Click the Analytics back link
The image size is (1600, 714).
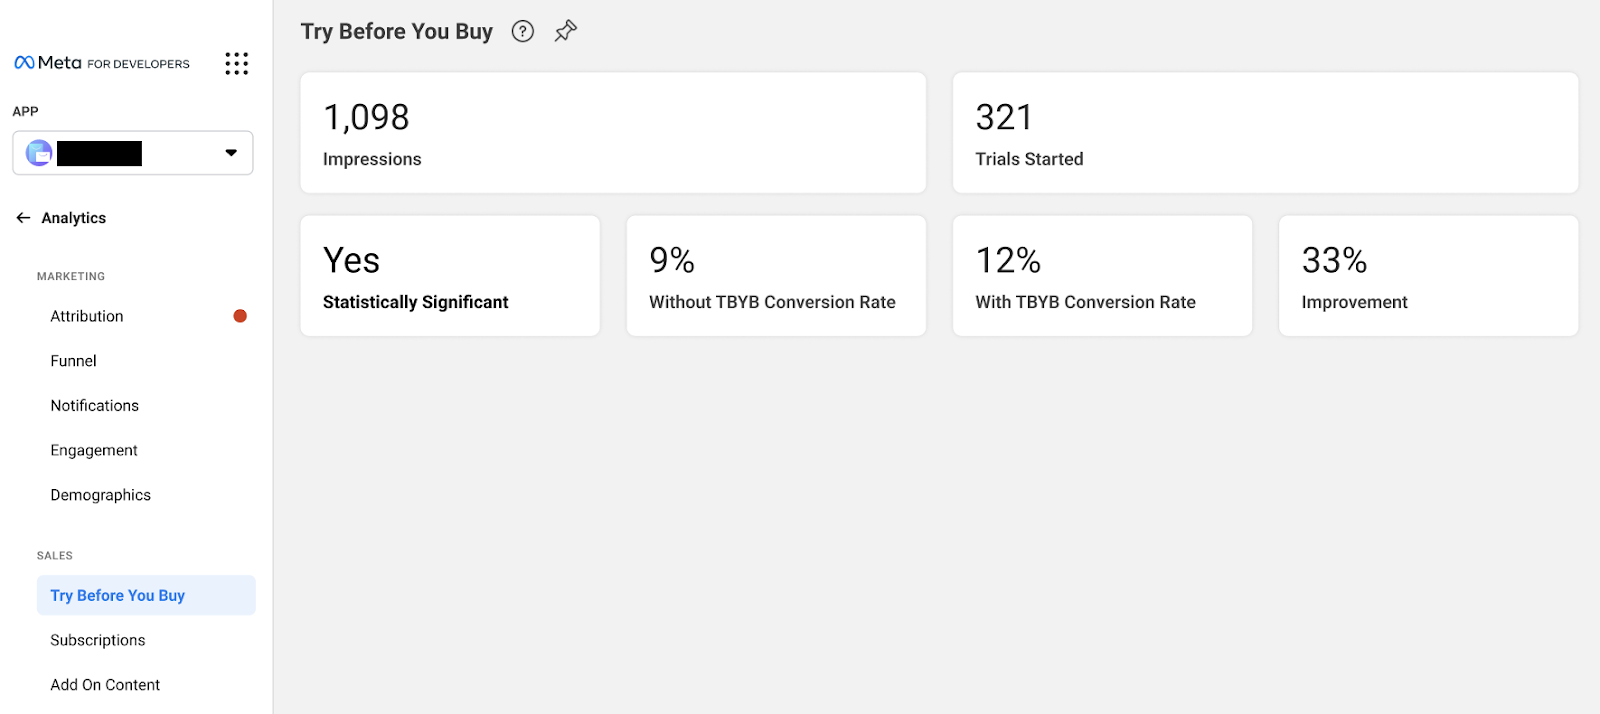[74, 218]
